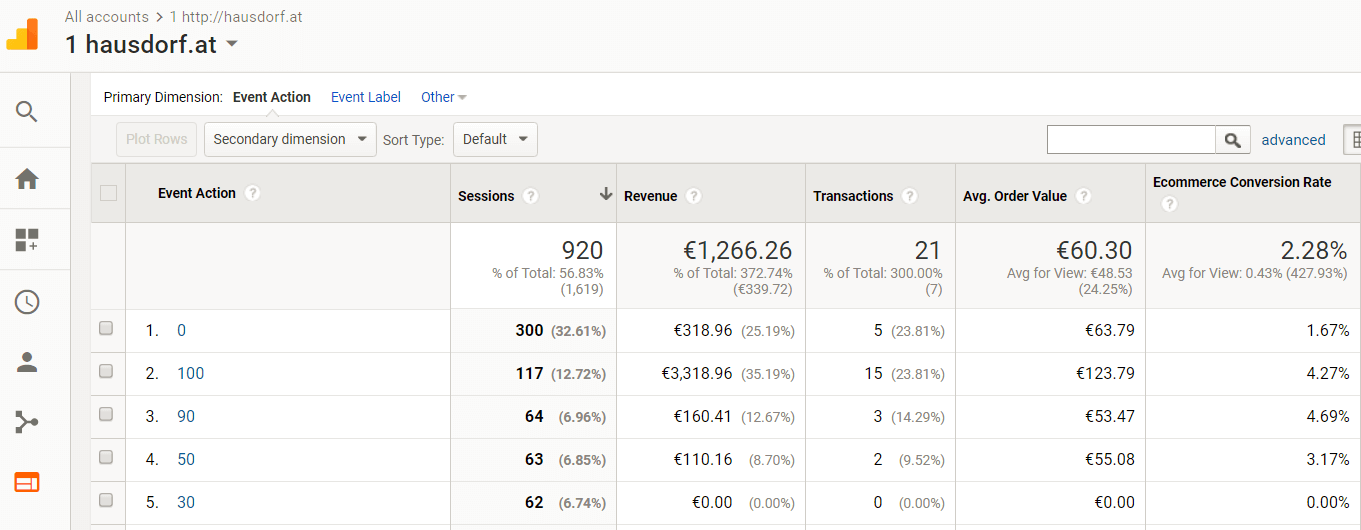Click the Google Analytics logo
1361x530 pixels.
[x=22, y=35]
